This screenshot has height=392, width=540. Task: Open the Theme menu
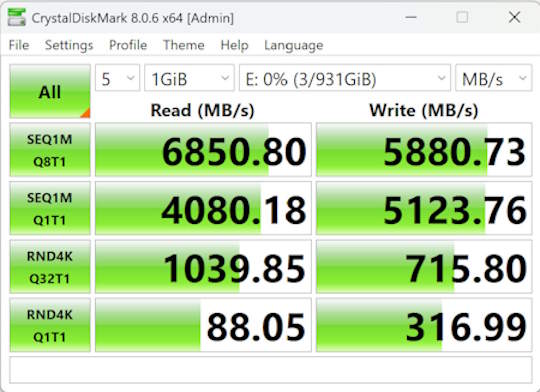184,45
